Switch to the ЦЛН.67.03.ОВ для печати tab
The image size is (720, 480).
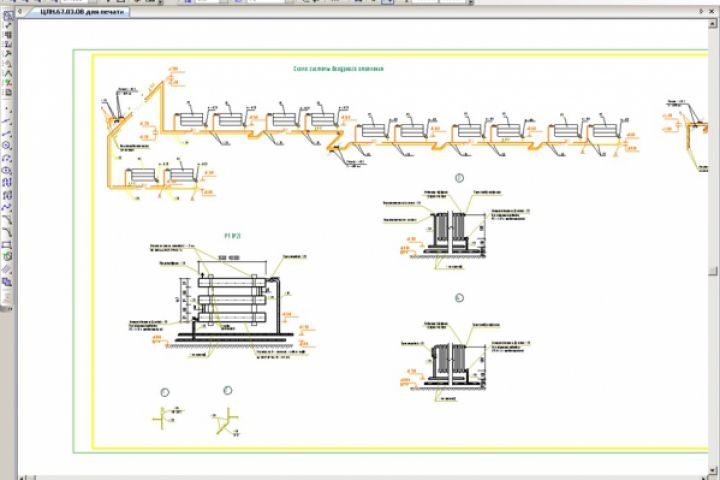[81, 11]
